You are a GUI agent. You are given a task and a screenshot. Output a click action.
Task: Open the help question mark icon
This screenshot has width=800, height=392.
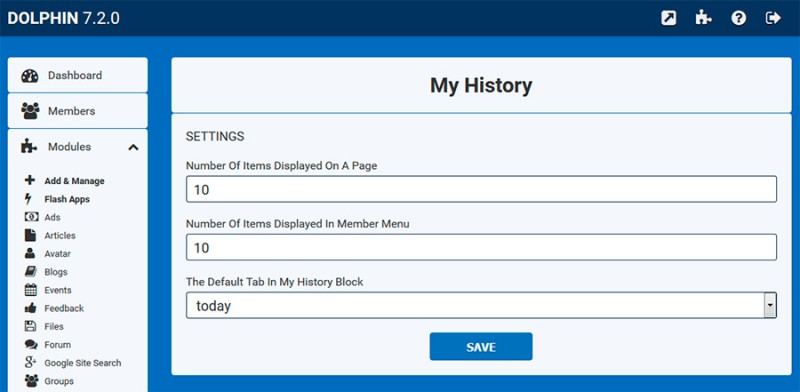[x=738, y=18]
